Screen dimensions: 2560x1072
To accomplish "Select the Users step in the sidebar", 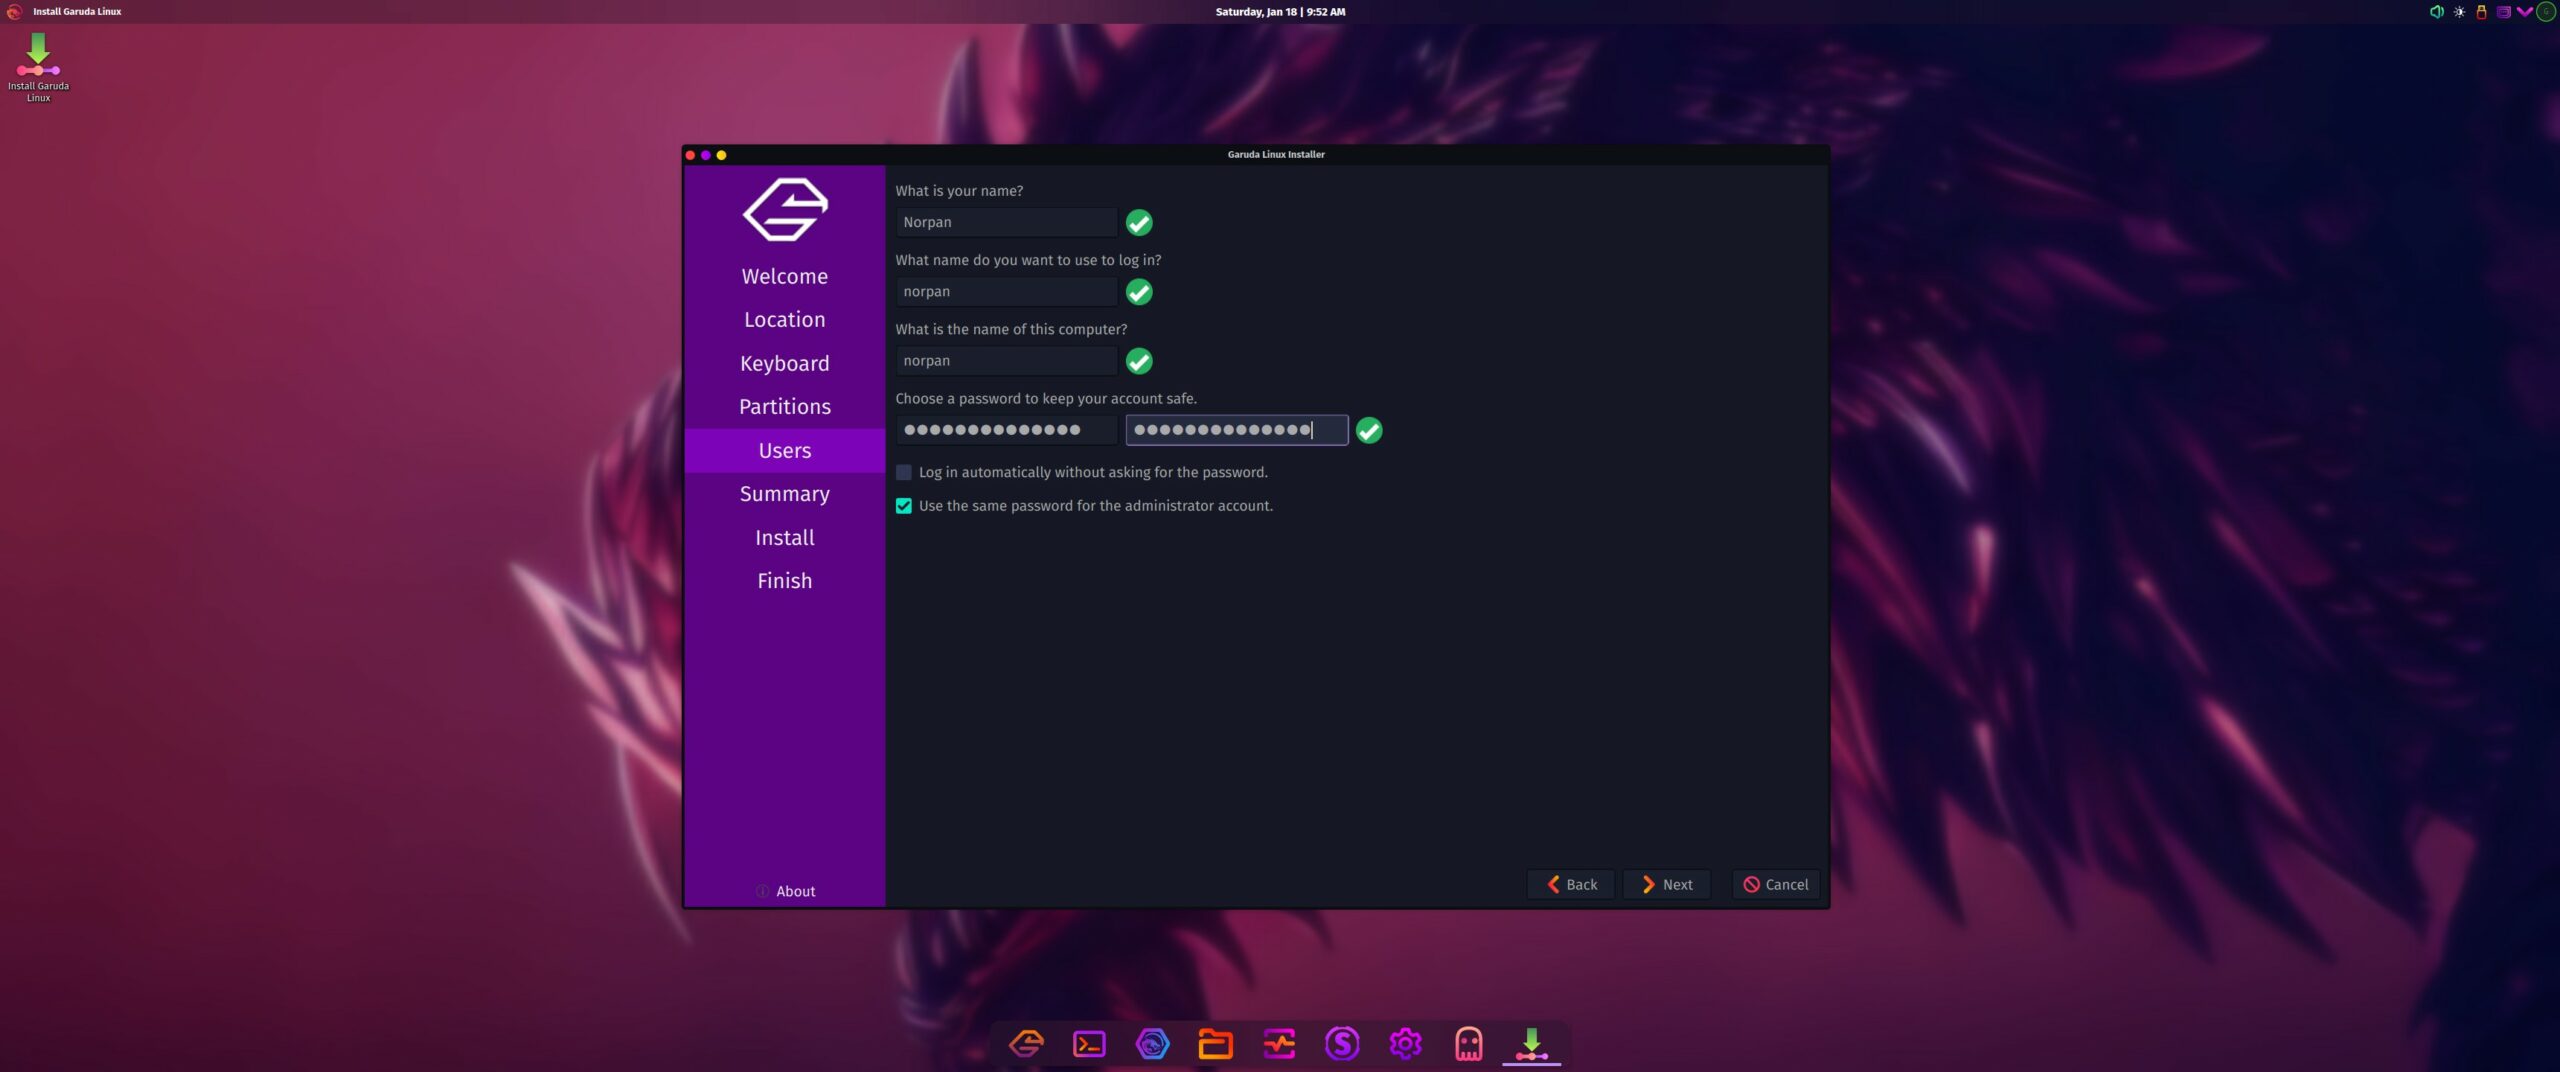I will coord(785,450).
